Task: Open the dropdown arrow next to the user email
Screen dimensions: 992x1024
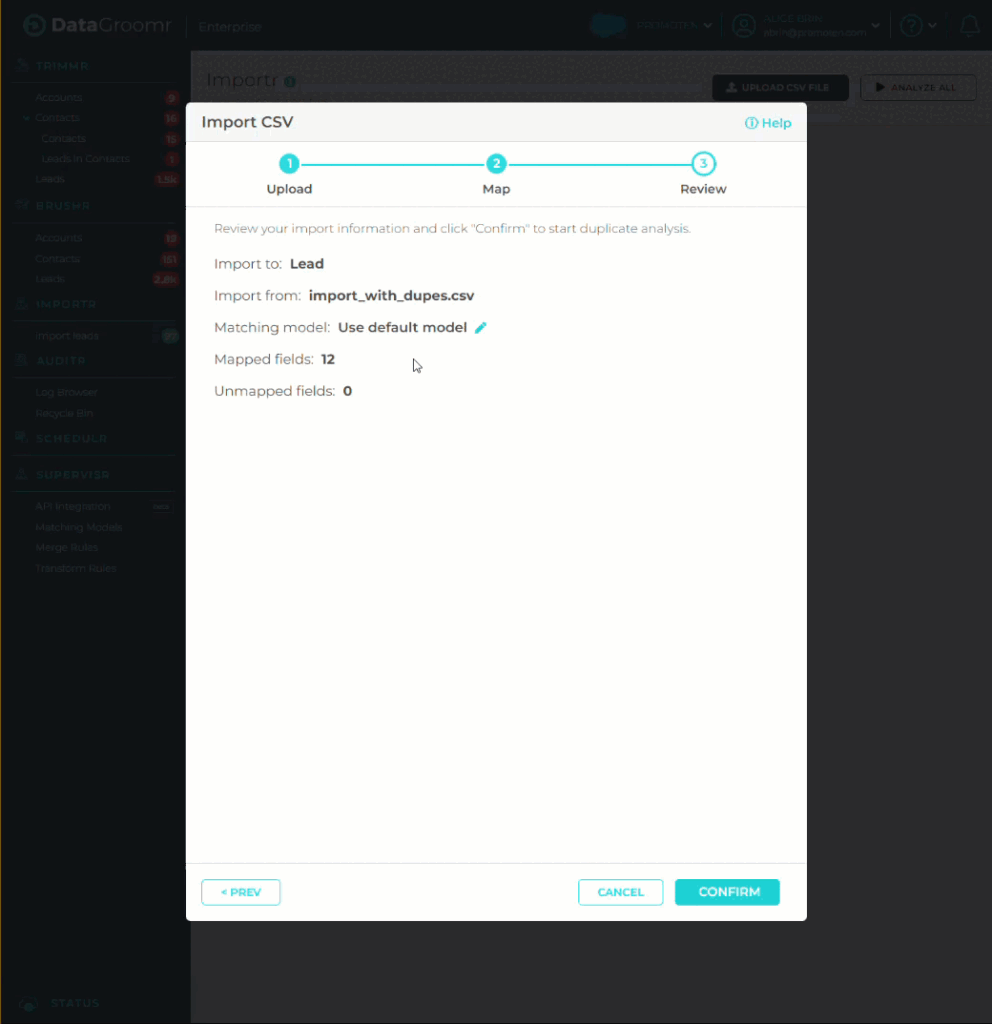Action: (x=876, y=26)
